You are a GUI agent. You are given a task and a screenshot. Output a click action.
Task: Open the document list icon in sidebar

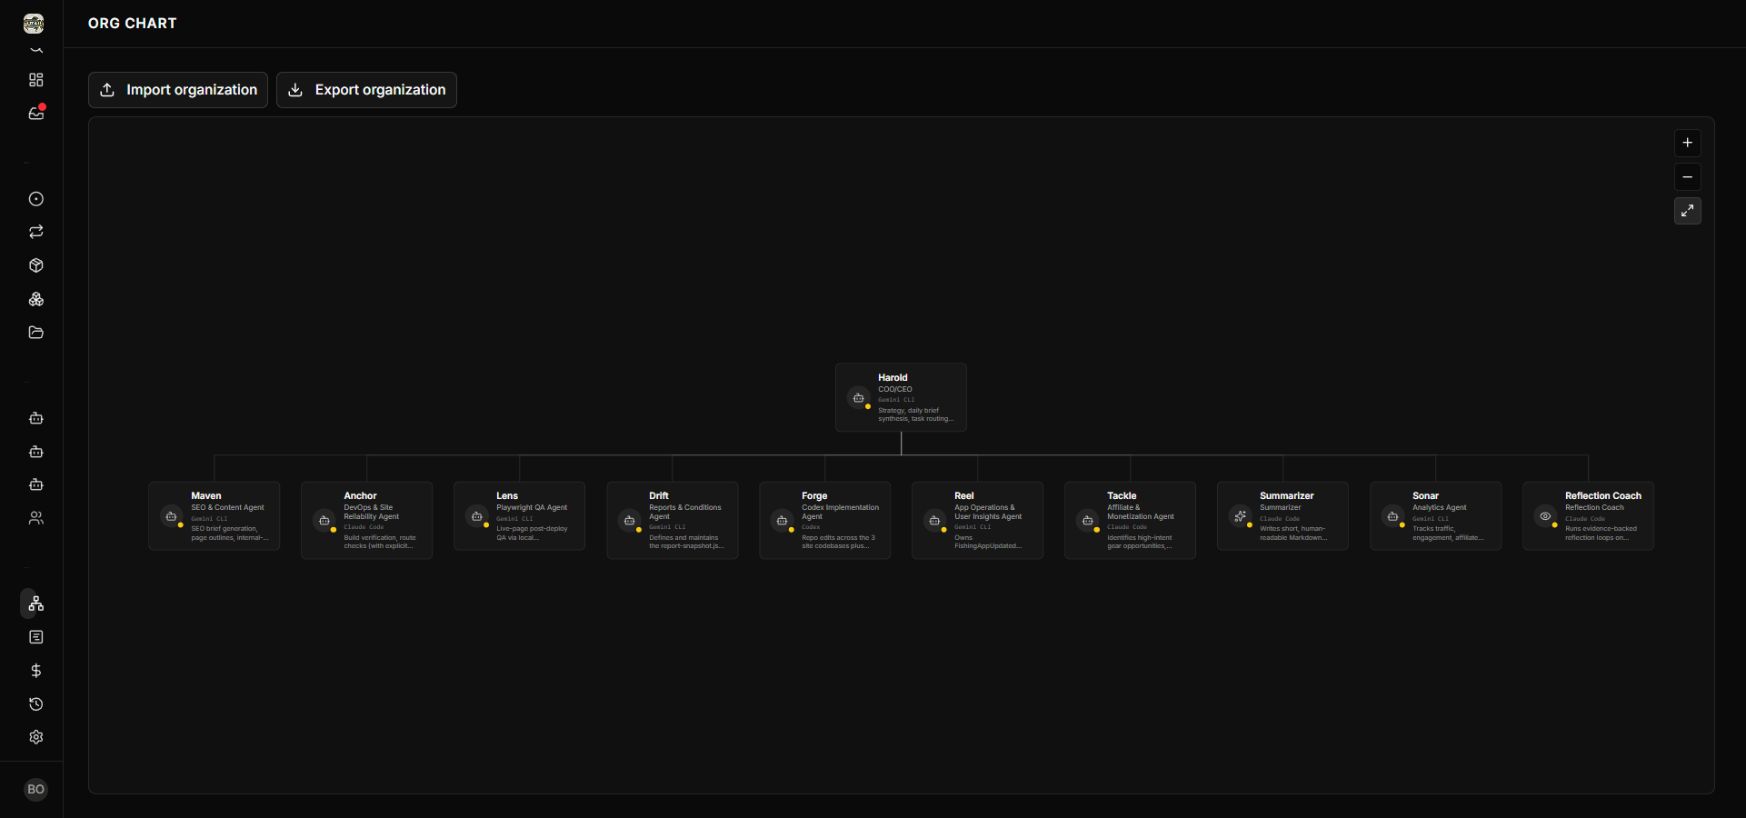(36, 637)
